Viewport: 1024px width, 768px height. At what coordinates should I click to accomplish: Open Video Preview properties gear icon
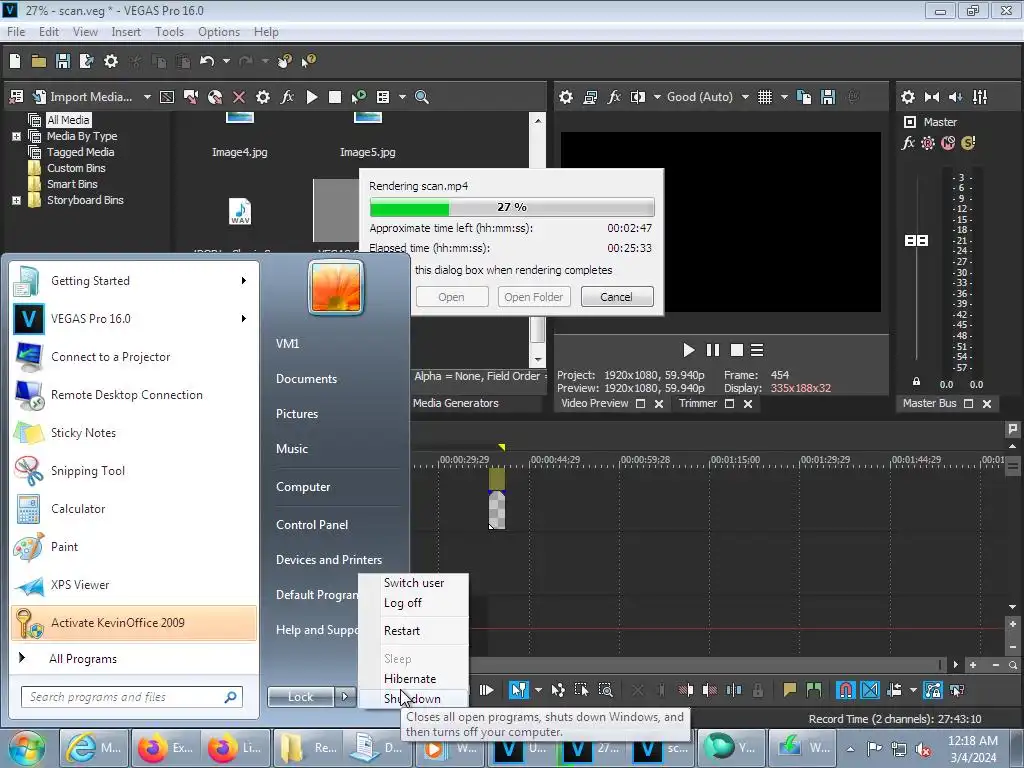(566, 97)
